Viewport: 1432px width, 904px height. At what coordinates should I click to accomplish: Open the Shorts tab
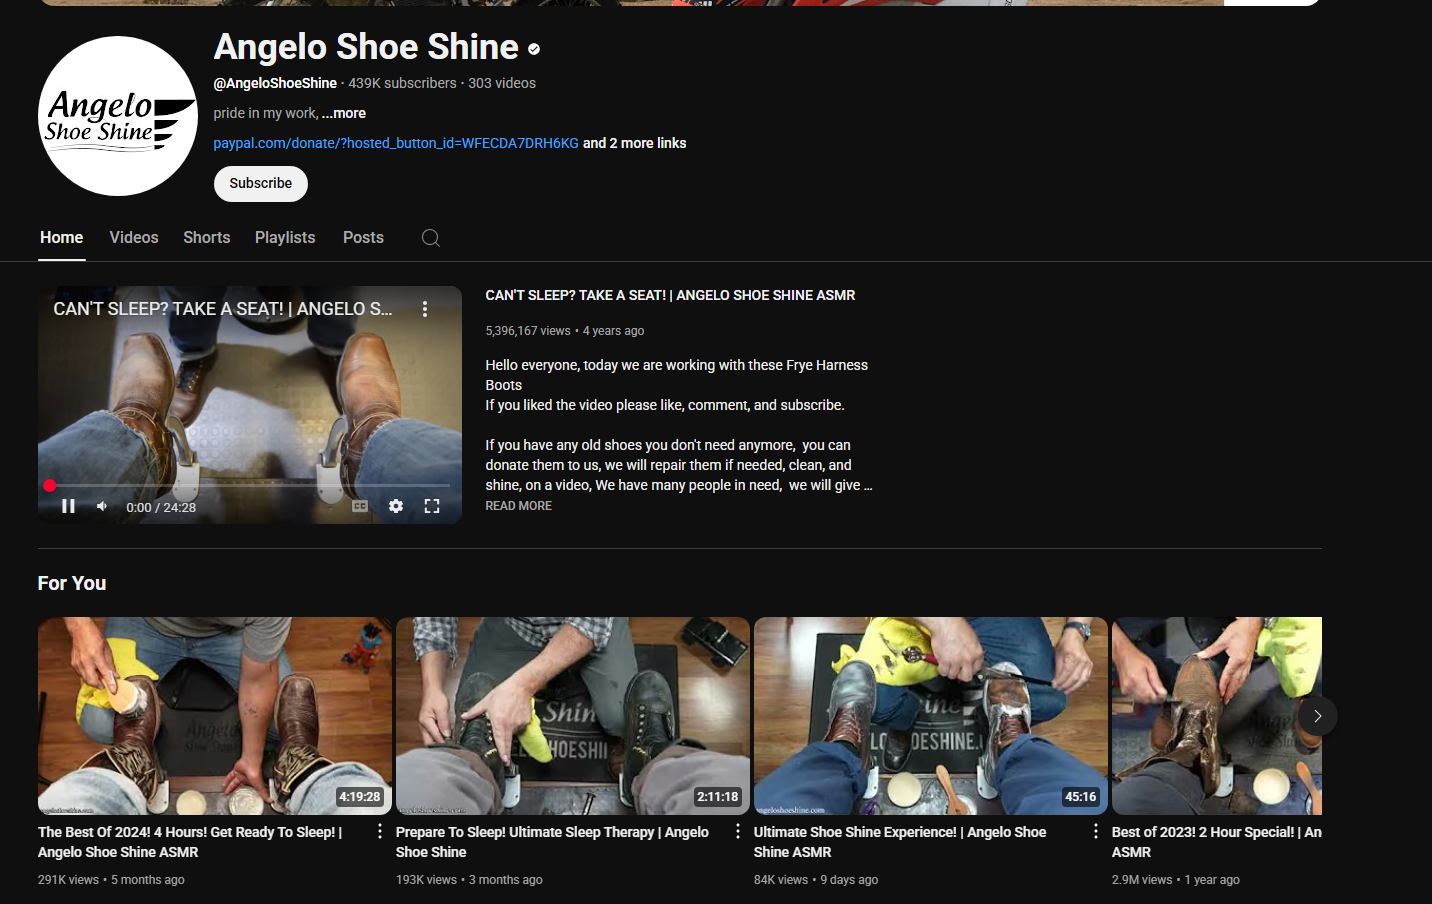point(207,238)
